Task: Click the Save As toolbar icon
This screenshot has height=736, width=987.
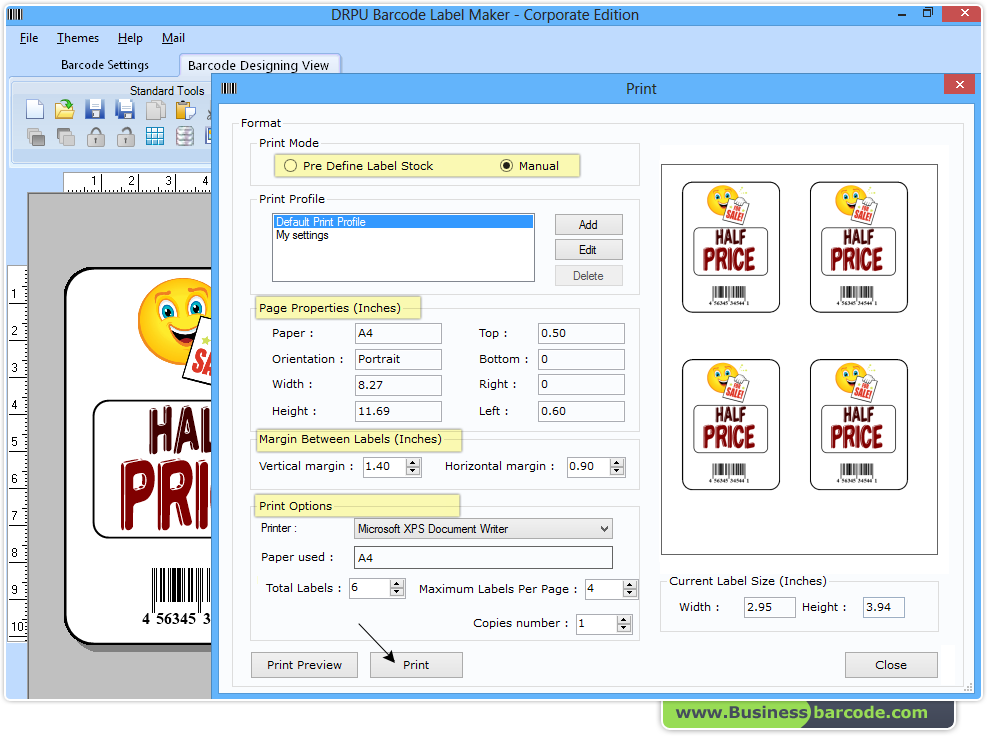Action: click(124, 109)
